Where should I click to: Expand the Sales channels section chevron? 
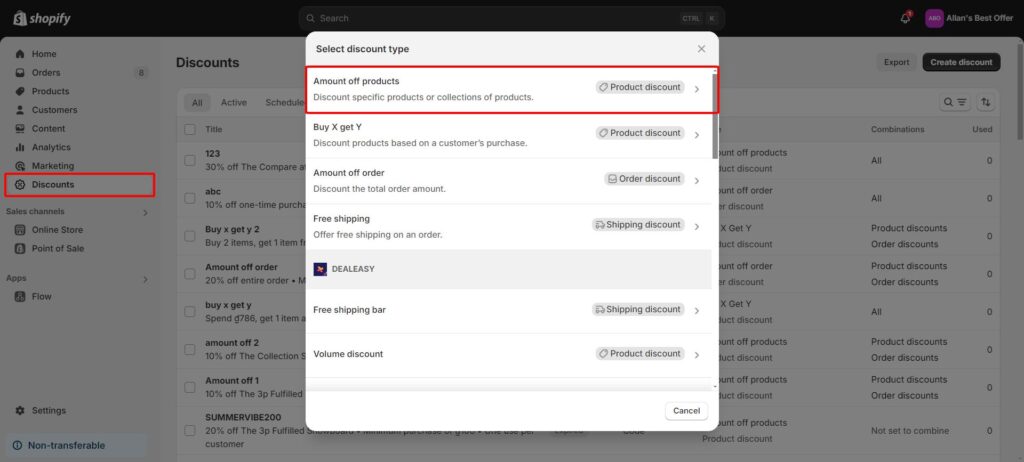point(145,212)
